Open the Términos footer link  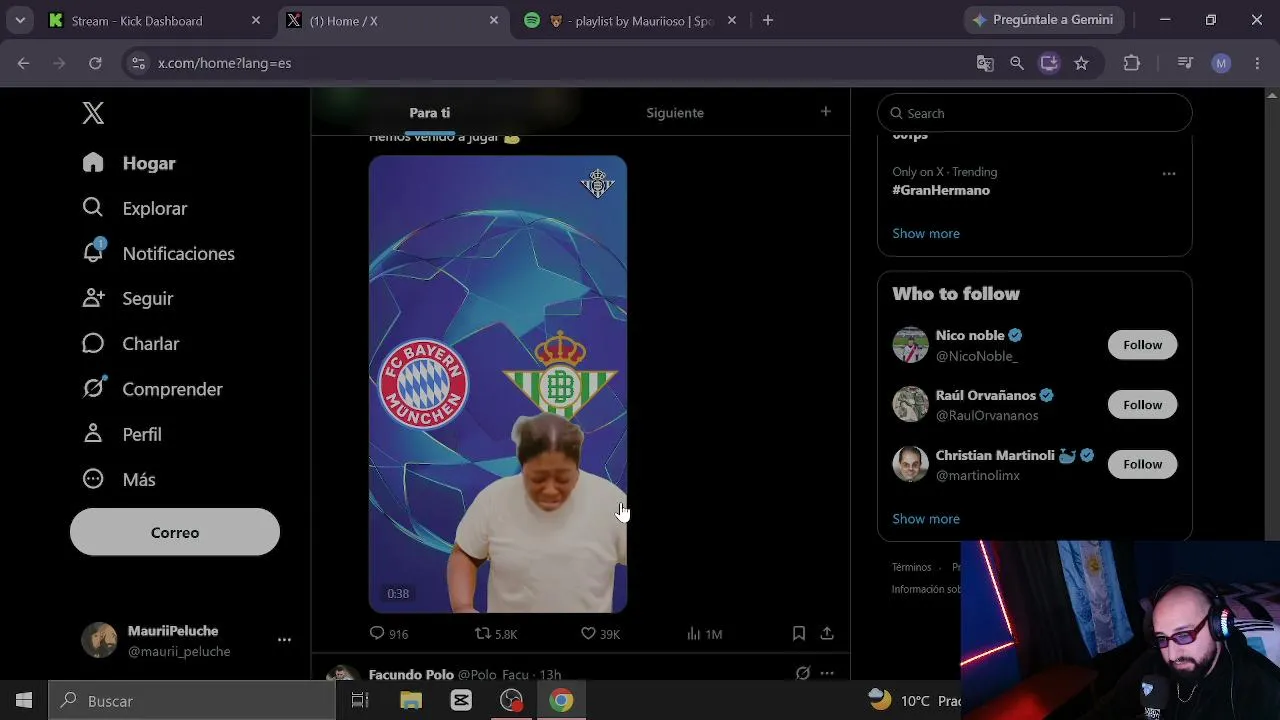tap(911, 567)
